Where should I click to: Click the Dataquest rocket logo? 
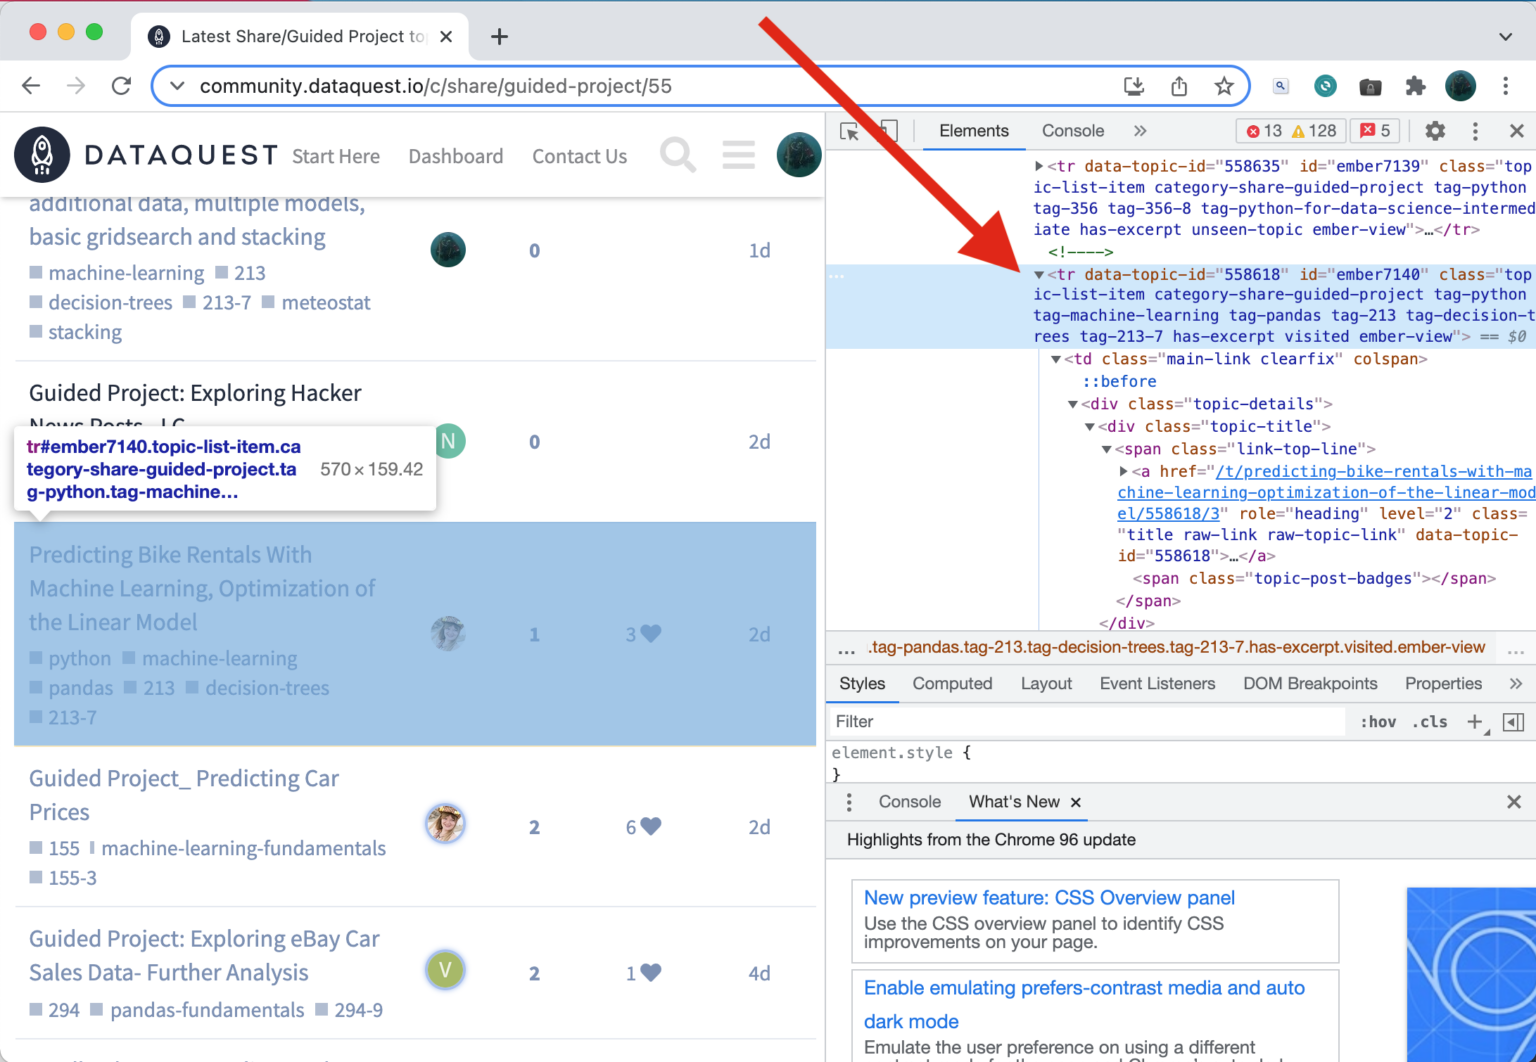tap(42, 154)
